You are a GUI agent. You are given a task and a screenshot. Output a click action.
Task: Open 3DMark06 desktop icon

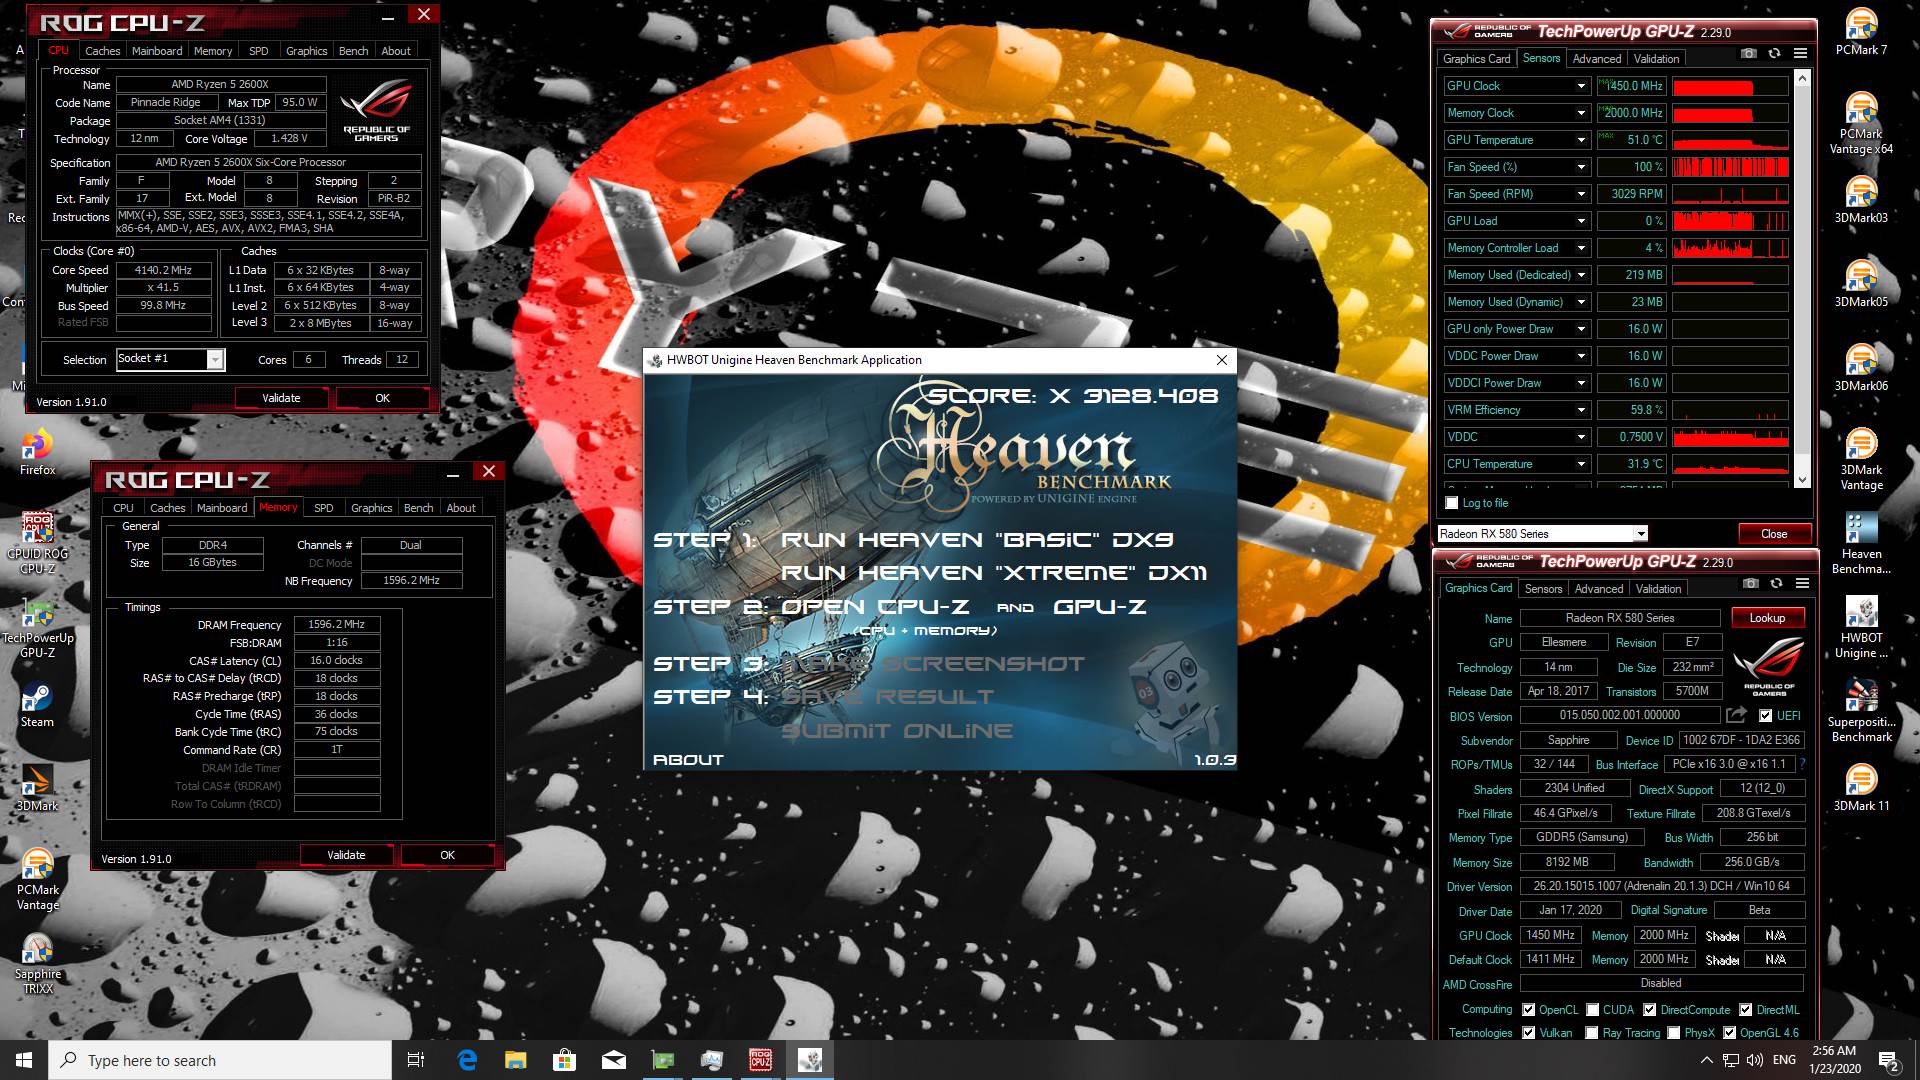(x=1861, y=368)
